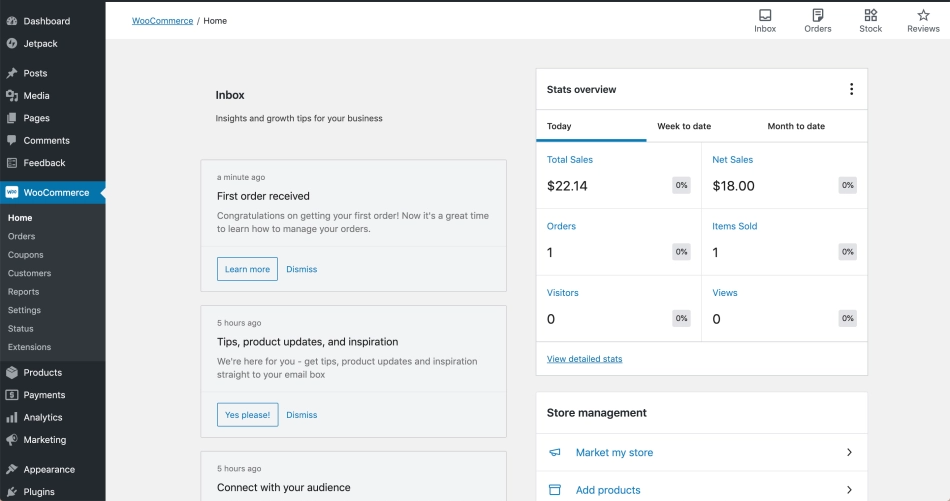Viewport: 950px width, 501px height.
Task: Click the $22.14 total sales value
Action: coord(567,186)
